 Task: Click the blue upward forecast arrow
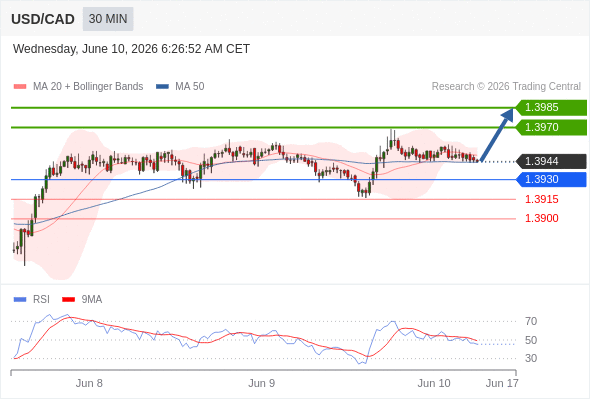(497, 135)
